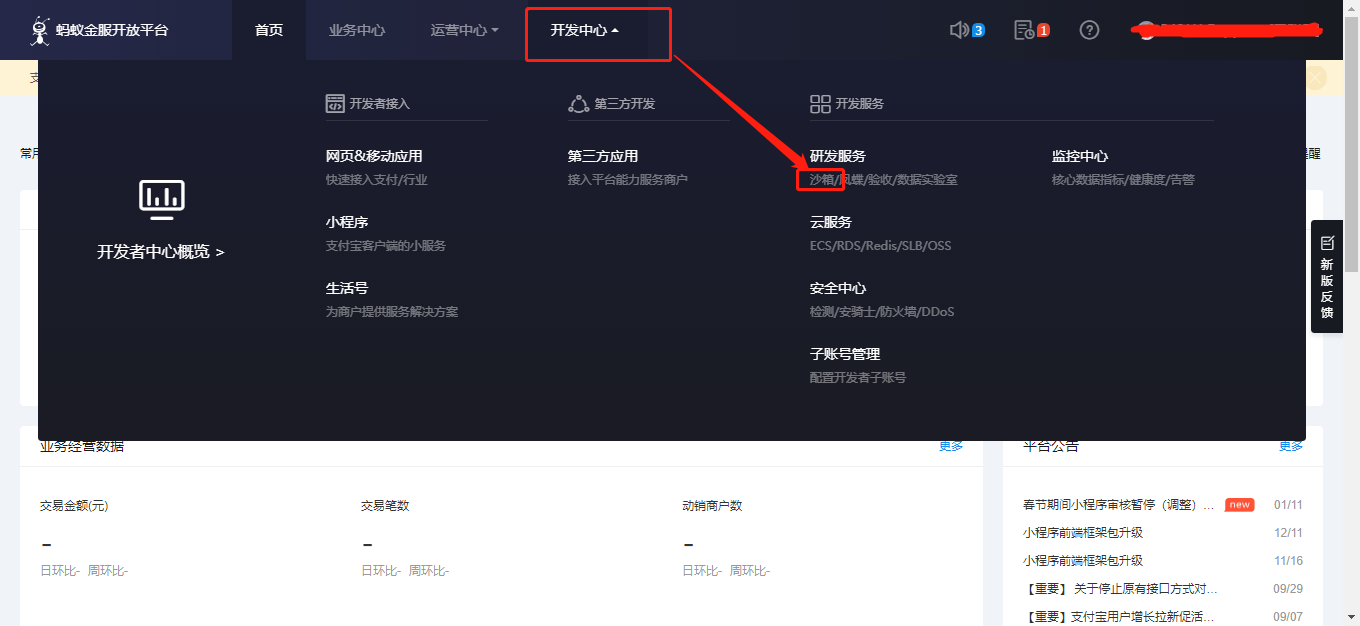The width and height of the screenshot is (1360, 626).
Task: Select 网页&移动应用 entry
Action: (x=374, y=156)
